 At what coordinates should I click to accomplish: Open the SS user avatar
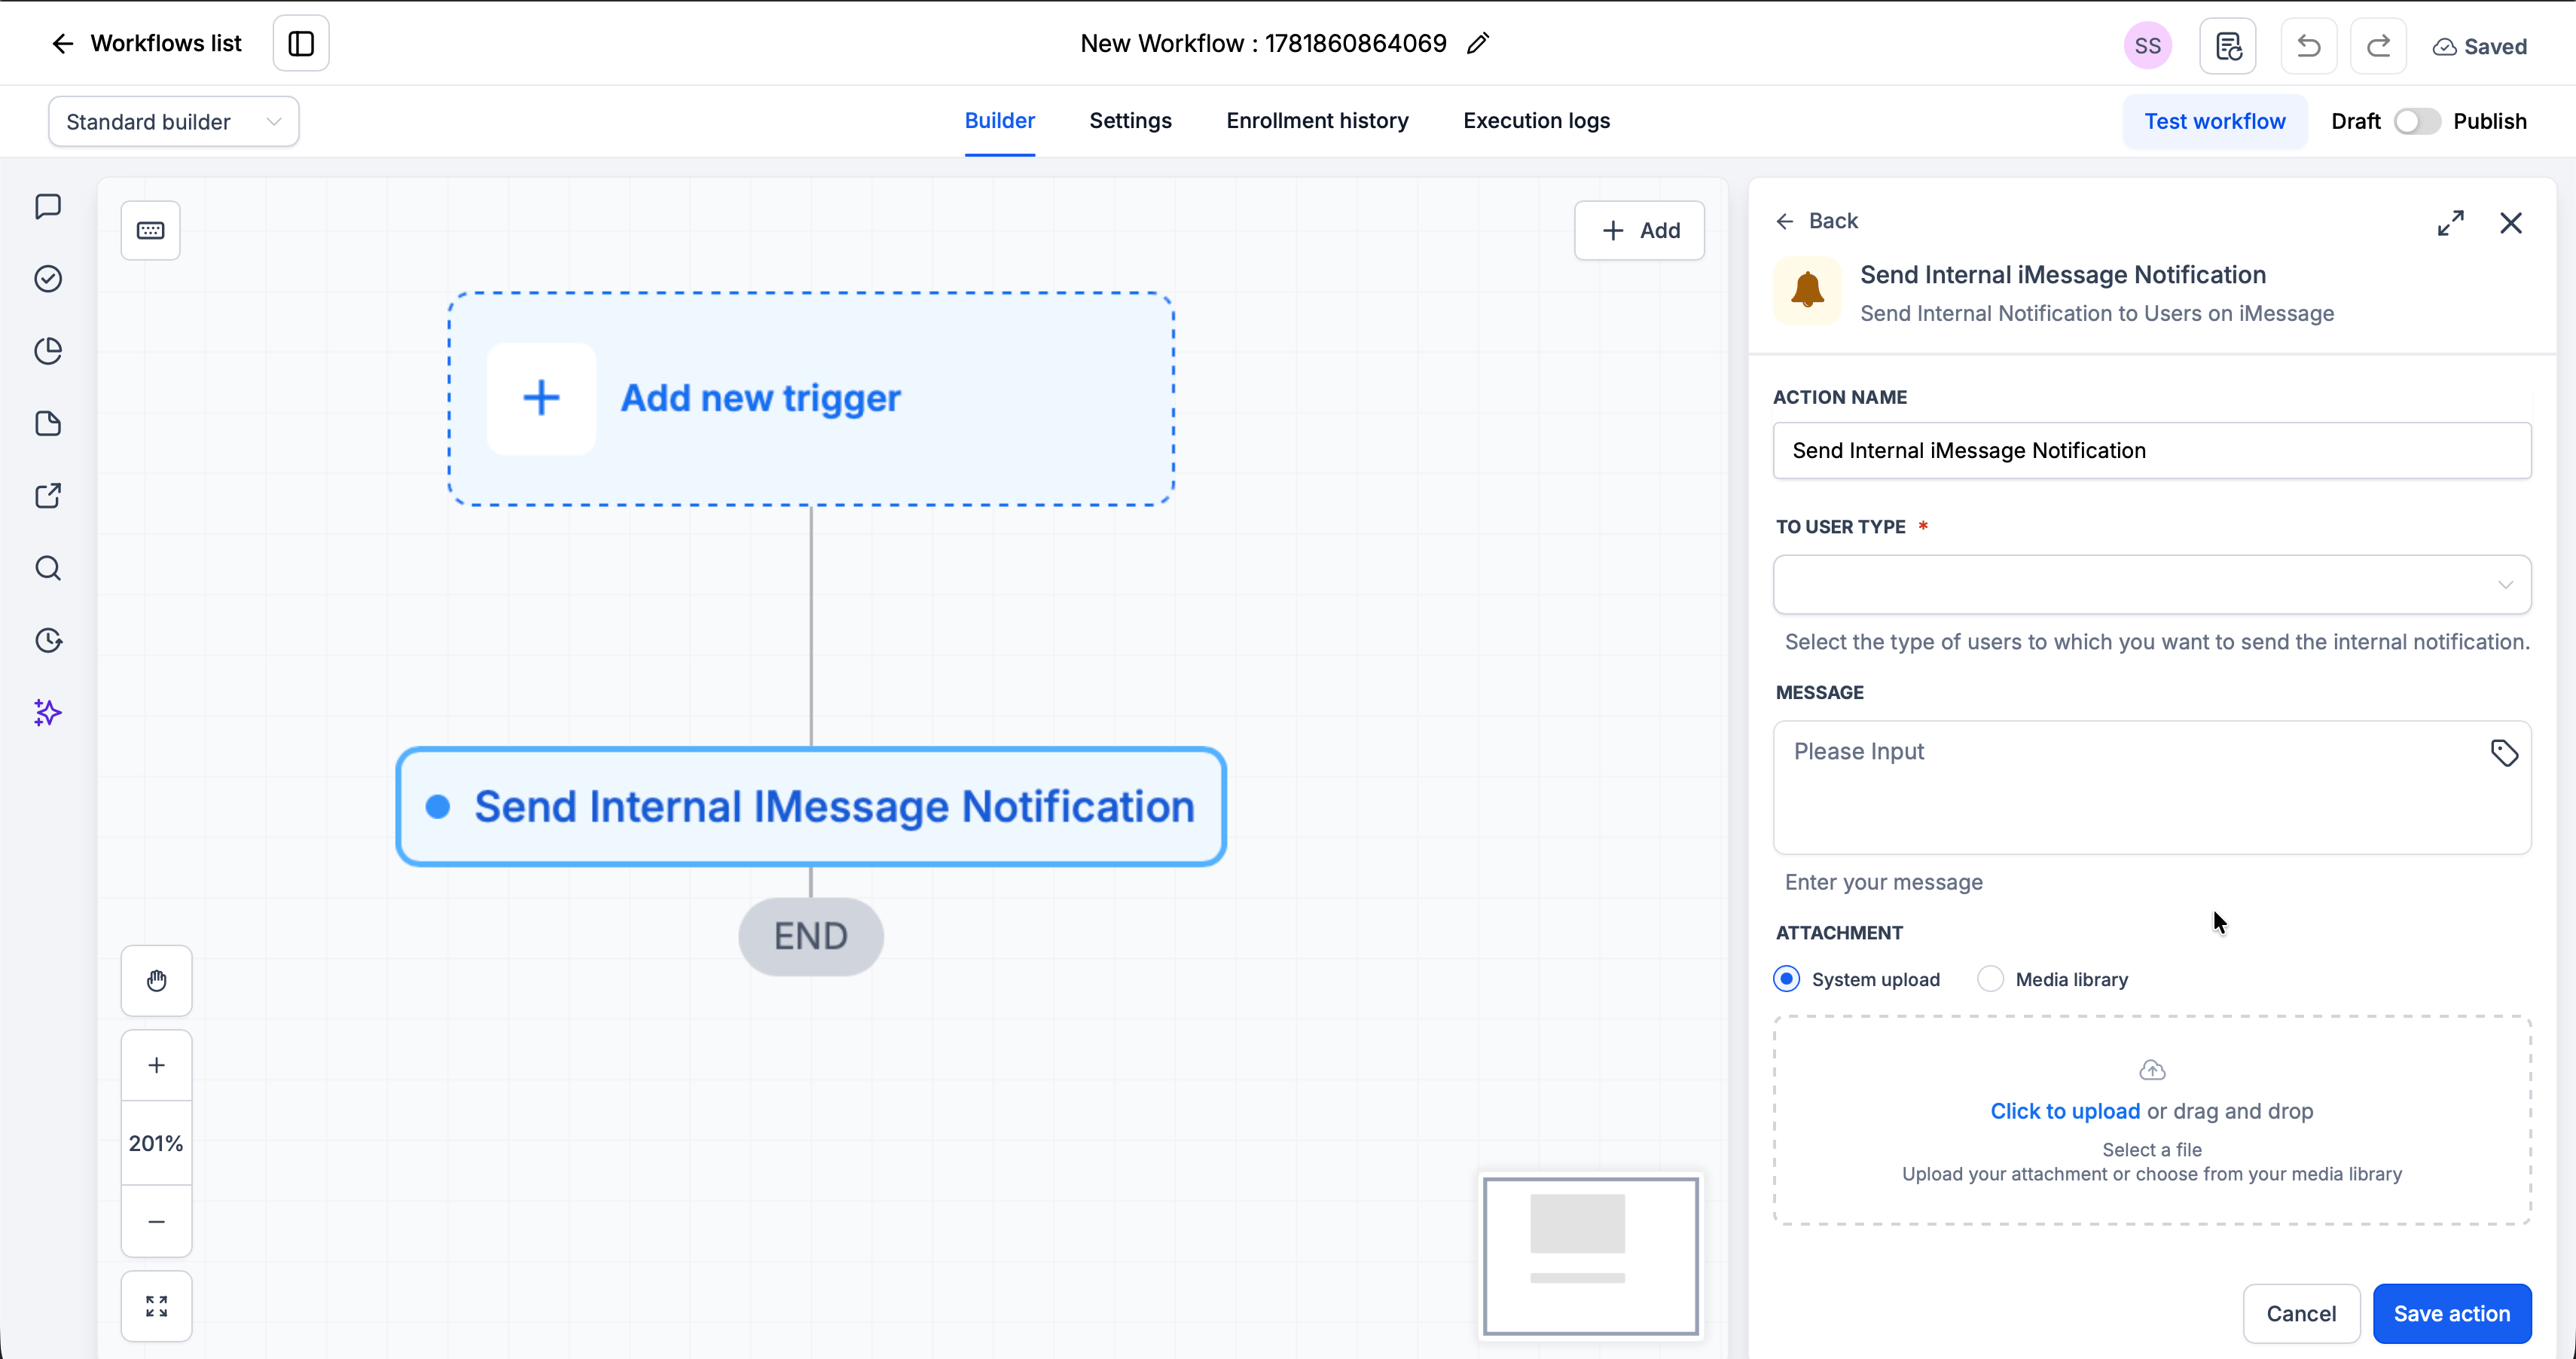2148,45
